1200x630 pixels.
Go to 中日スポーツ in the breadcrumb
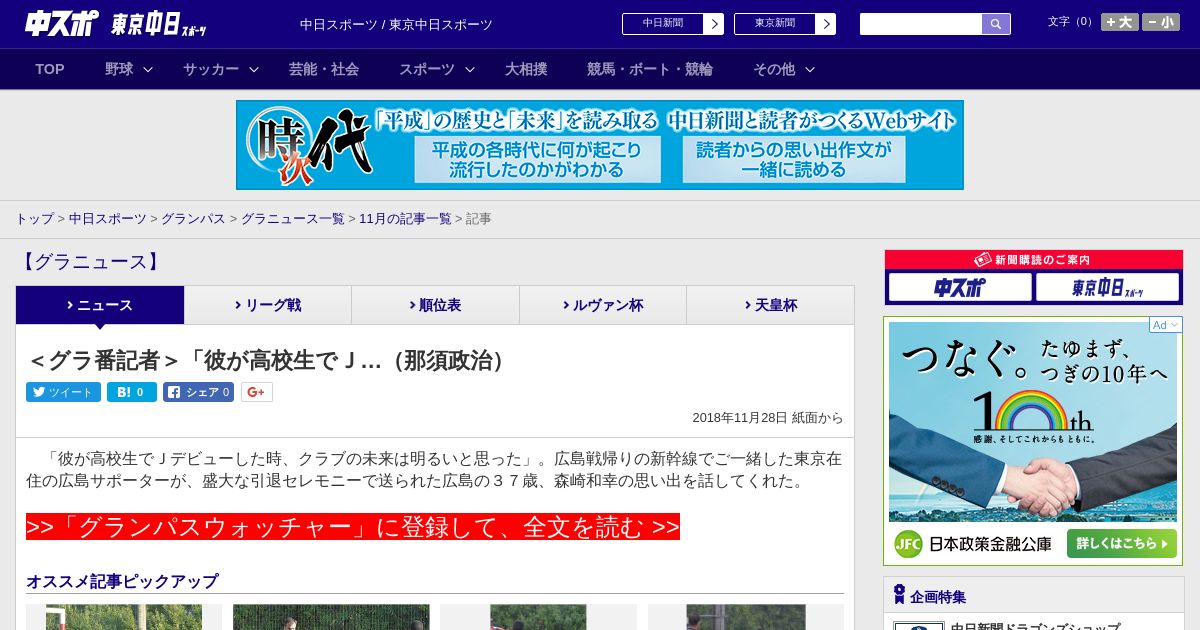(x=107, y=218)
